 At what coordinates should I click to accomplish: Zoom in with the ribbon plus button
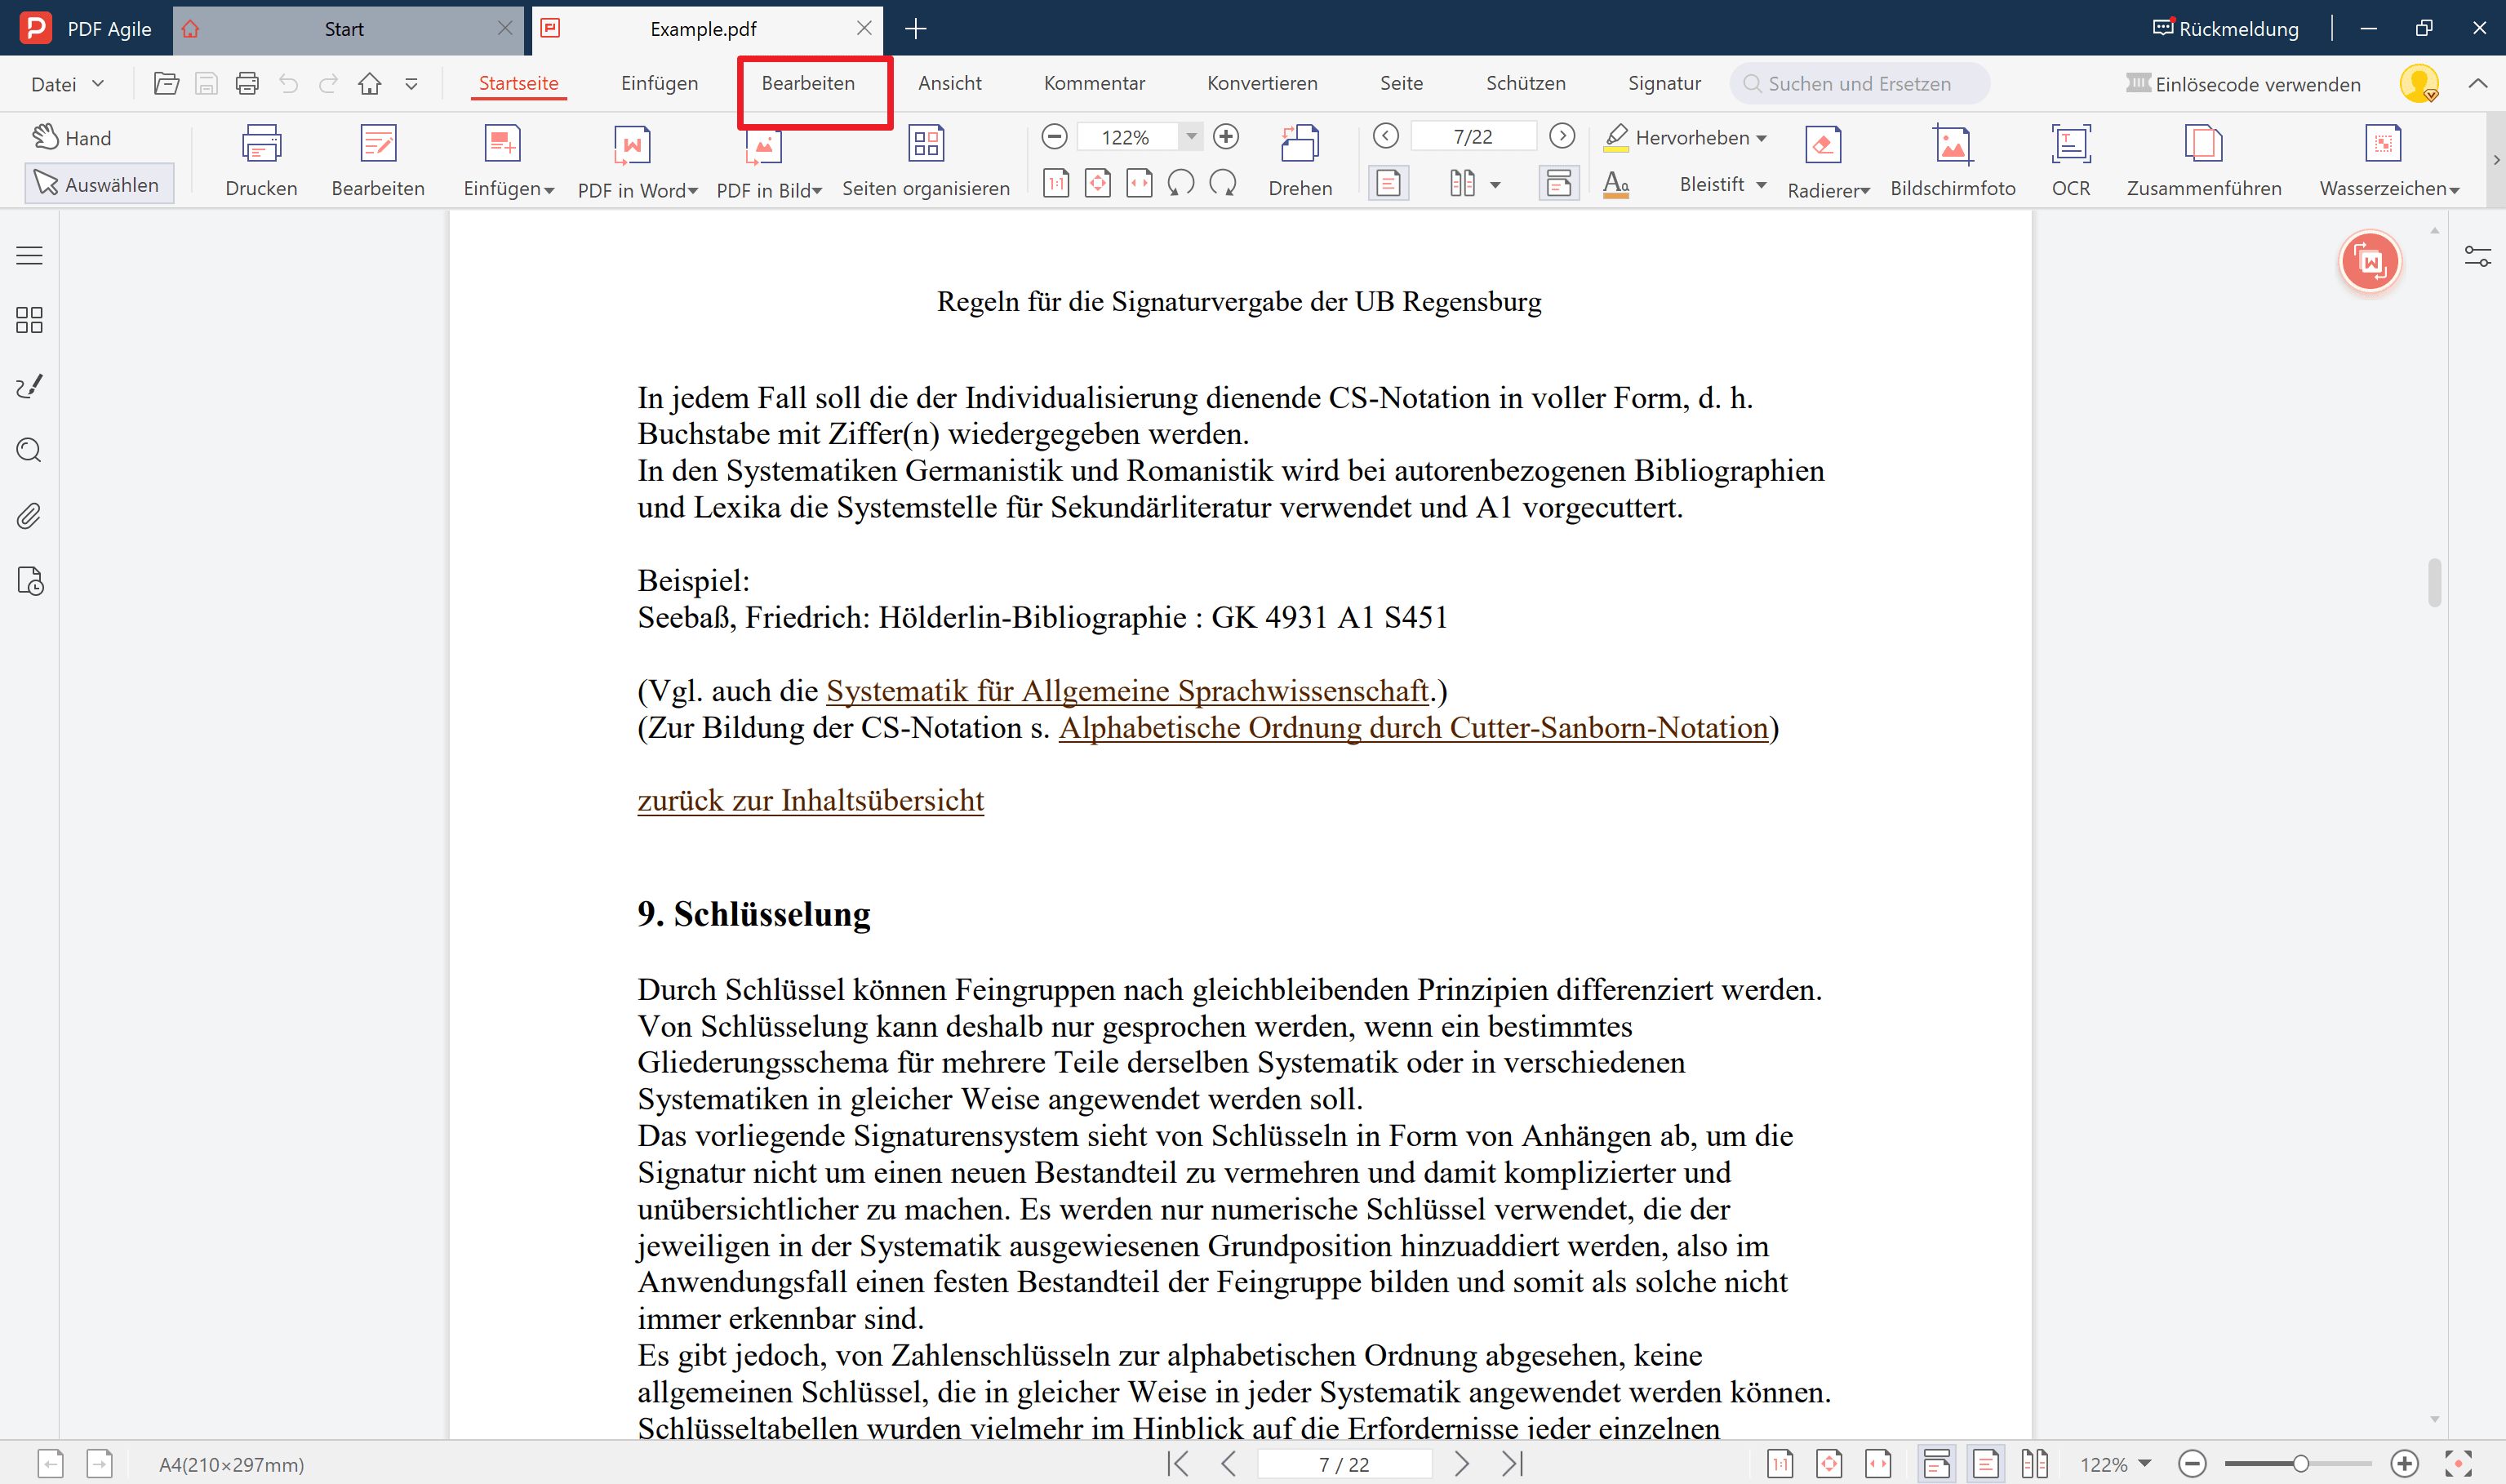pyautogui.click(x=1226, y=136)
